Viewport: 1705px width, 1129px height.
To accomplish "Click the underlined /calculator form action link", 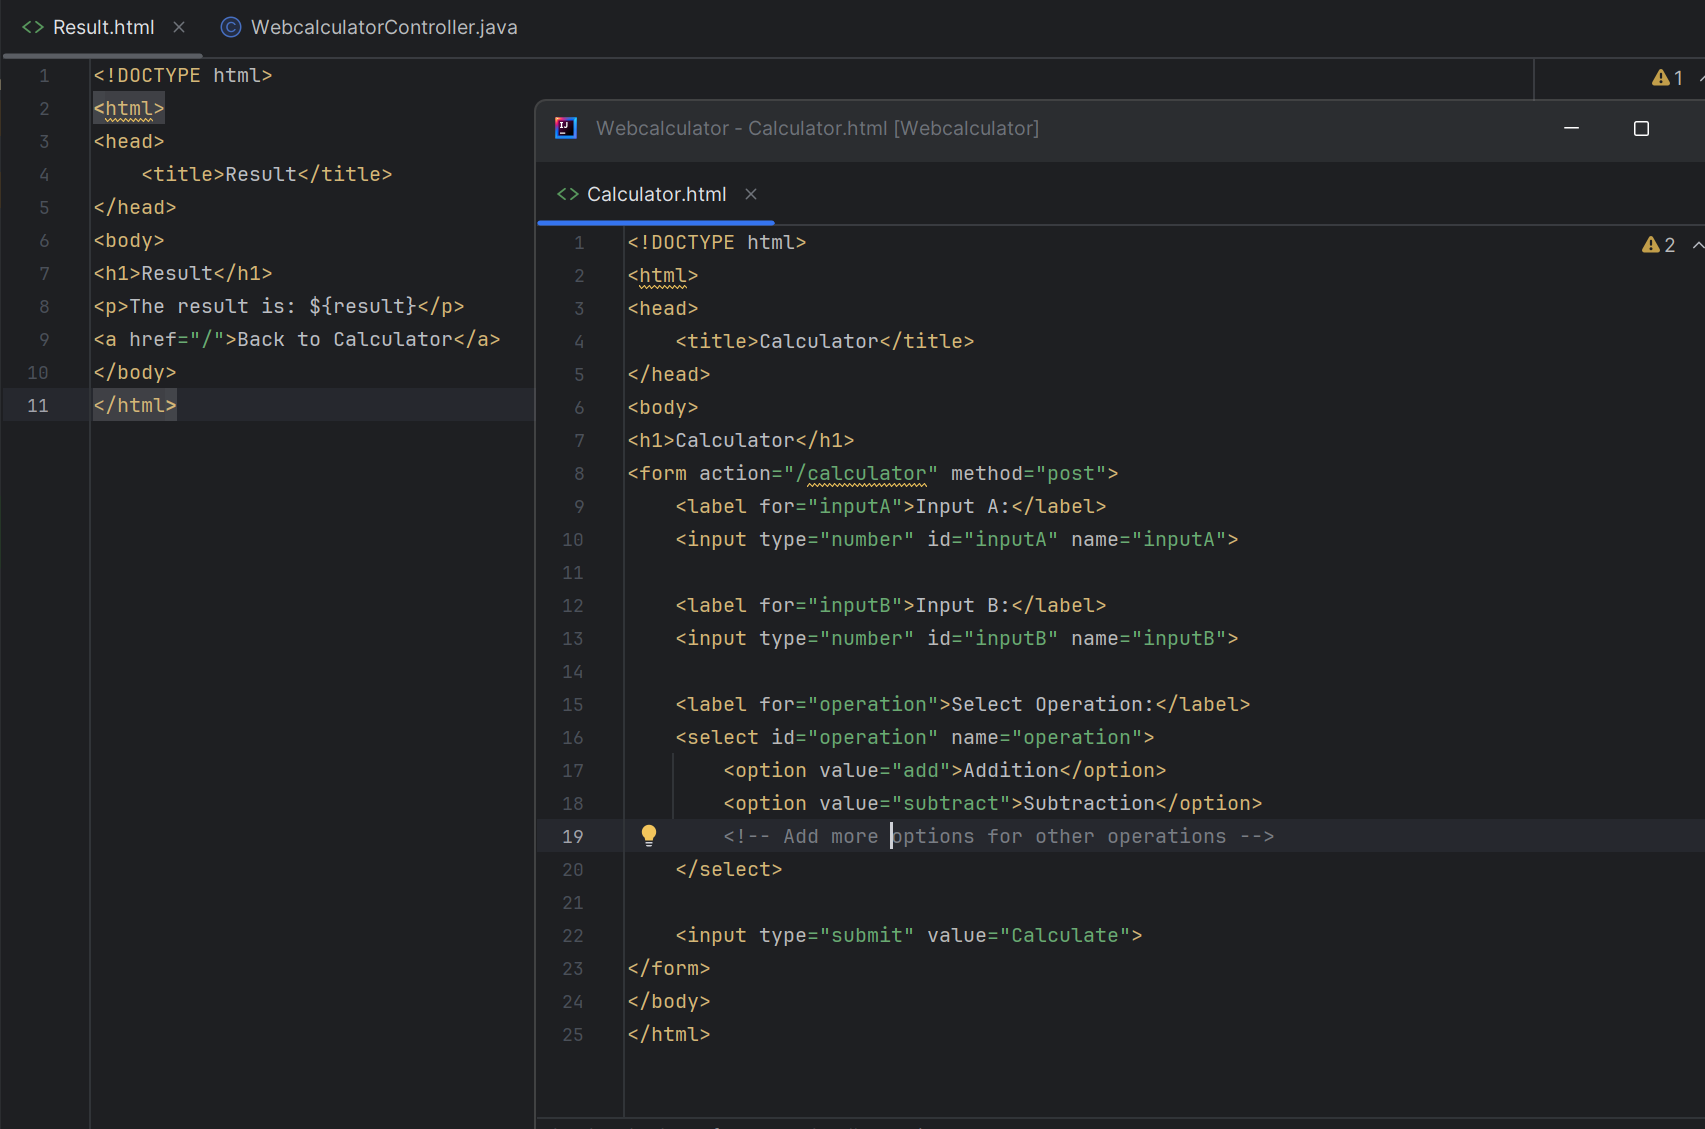I will point(866,472).
